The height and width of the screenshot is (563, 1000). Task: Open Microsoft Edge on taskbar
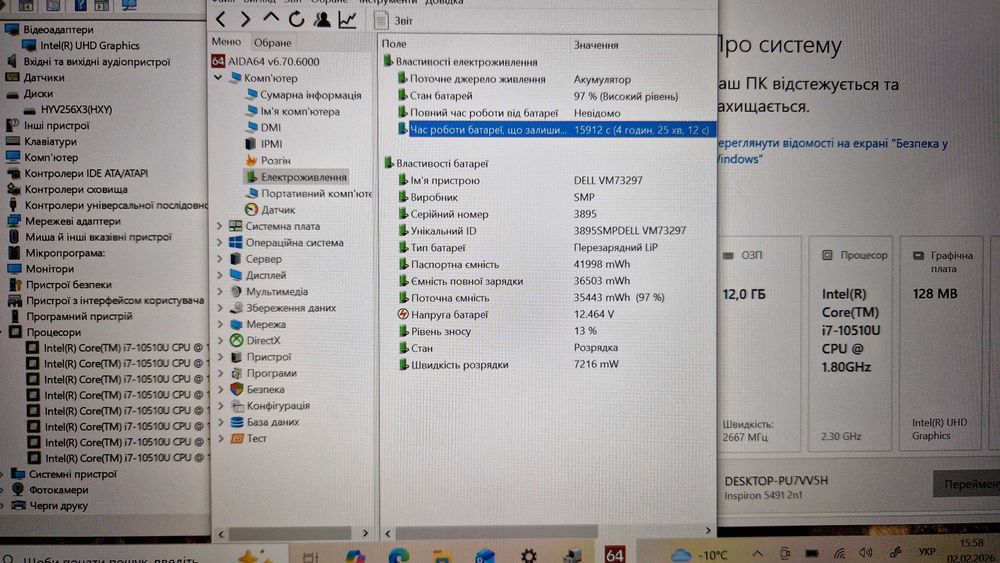tap(399, 555)
